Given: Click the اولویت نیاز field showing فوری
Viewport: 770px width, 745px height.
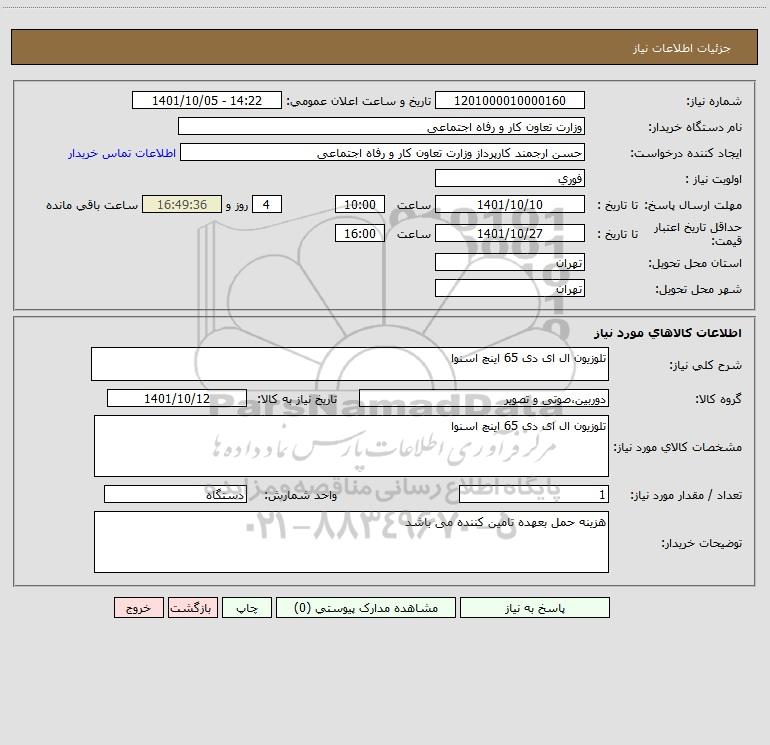Looking at the screenshot, I should 510,178.
